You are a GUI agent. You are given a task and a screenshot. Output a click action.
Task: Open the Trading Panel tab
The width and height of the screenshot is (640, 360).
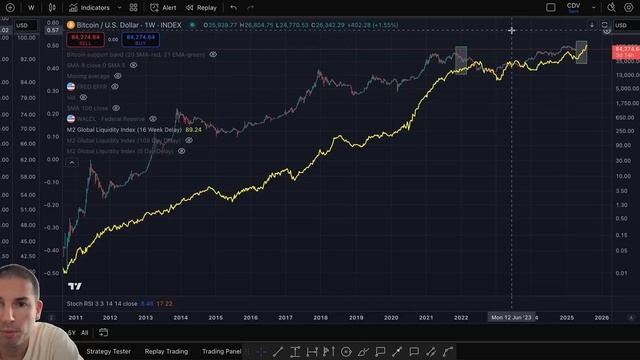pyautogui.click(x=222, y=351)
